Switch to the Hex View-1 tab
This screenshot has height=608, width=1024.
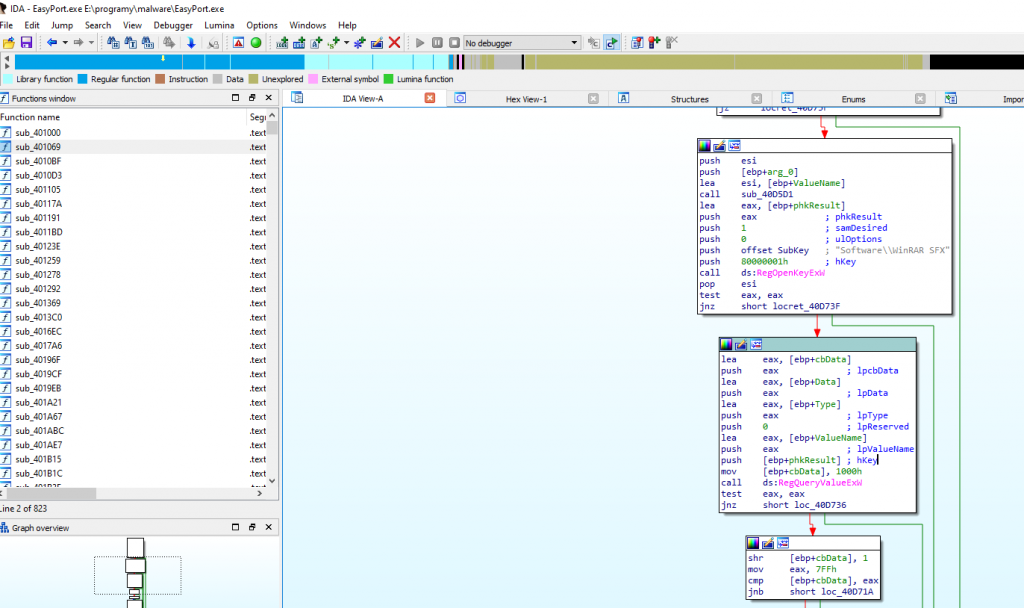[x=526, y=99]
